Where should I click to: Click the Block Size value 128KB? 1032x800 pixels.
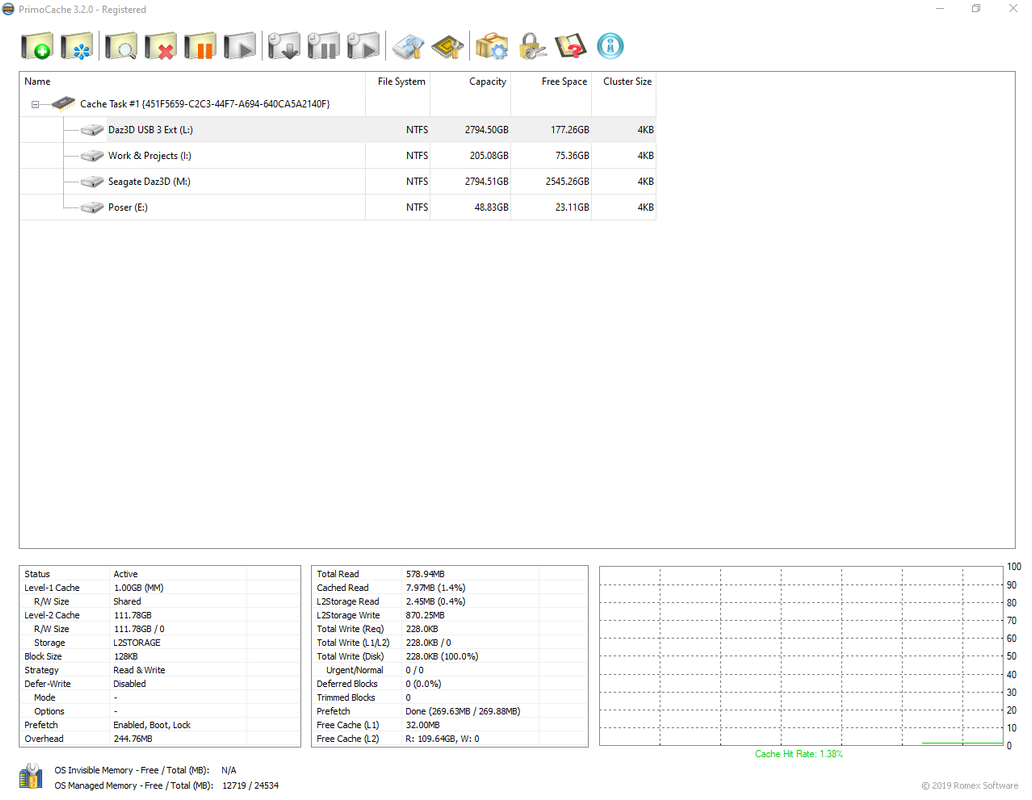(126, 657)
